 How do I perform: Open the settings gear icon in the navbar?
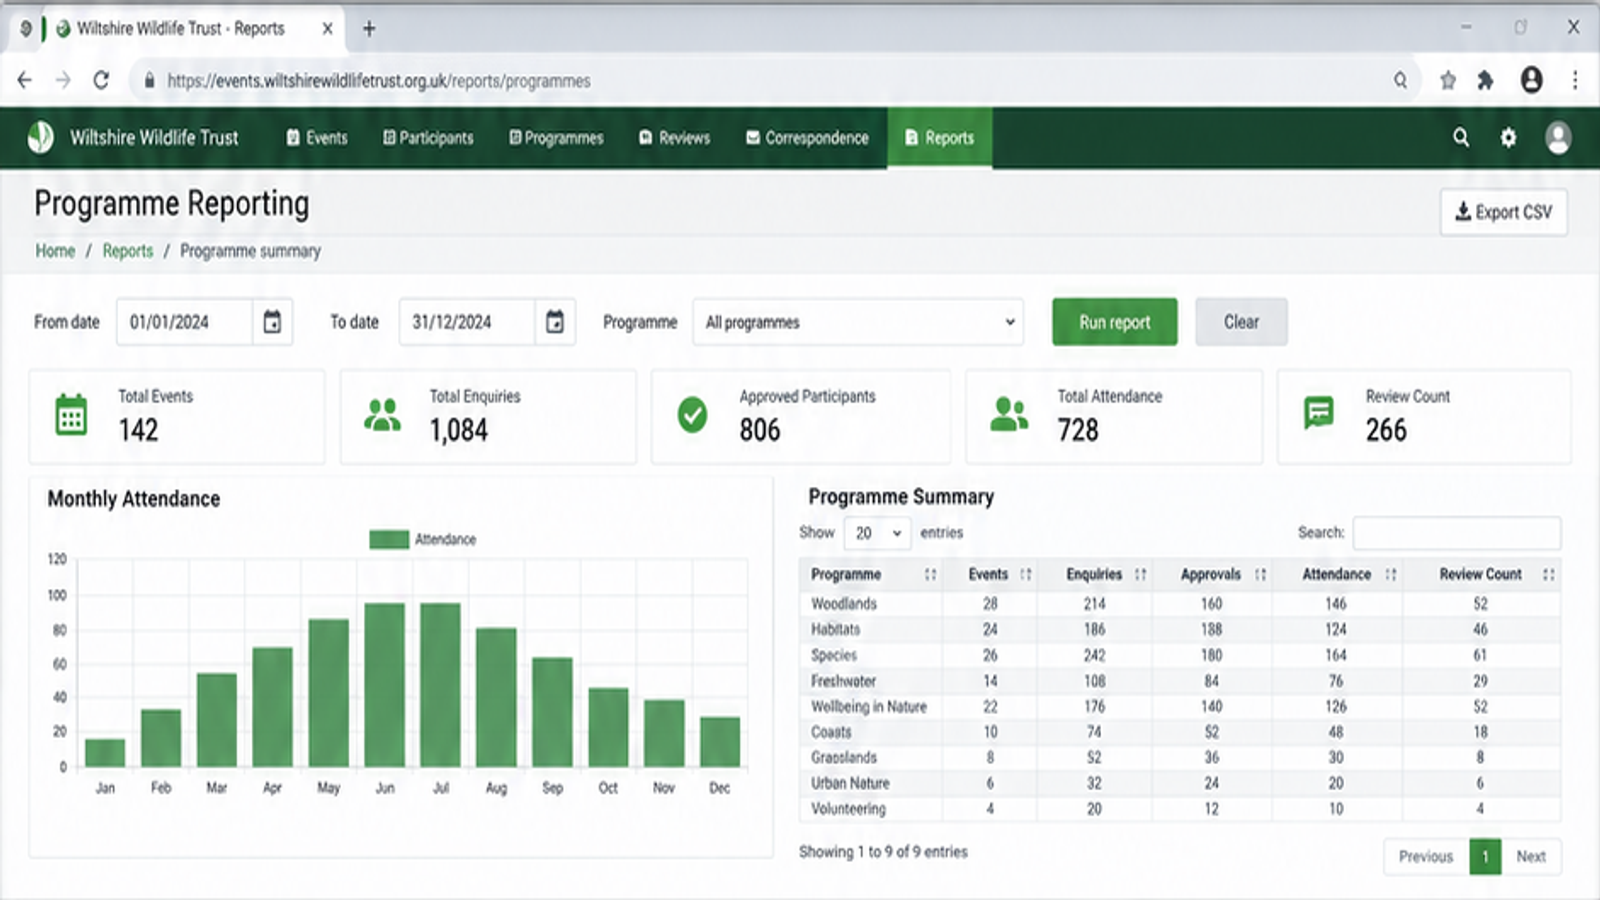click(1508, 138)
